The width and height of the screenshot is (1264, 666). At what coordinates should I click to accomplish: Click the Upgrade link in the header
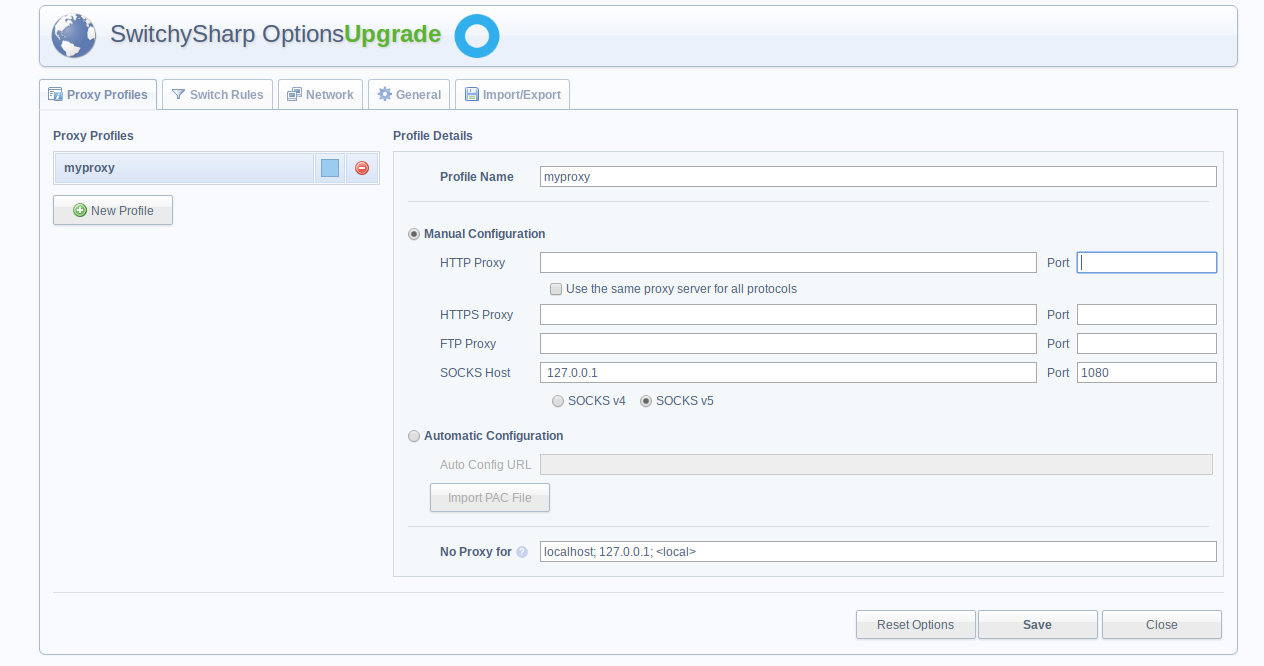[393, 34]
